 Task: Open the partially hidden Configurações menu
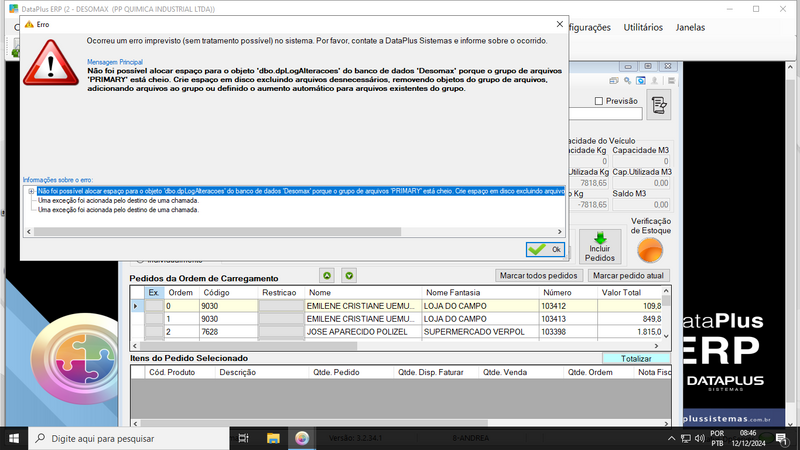[x=590, y=28]
